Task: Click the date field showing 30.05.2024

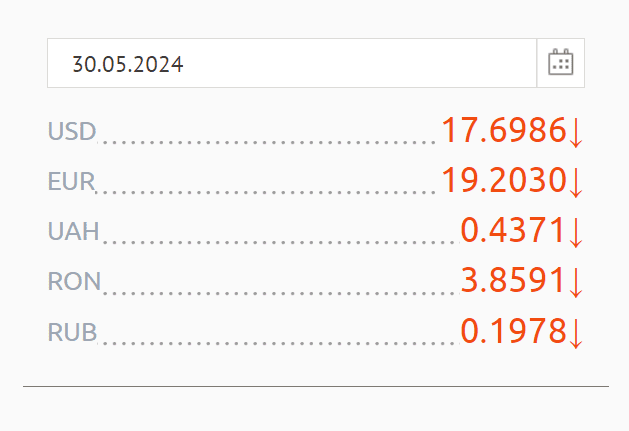Action: tap(290, 63)
